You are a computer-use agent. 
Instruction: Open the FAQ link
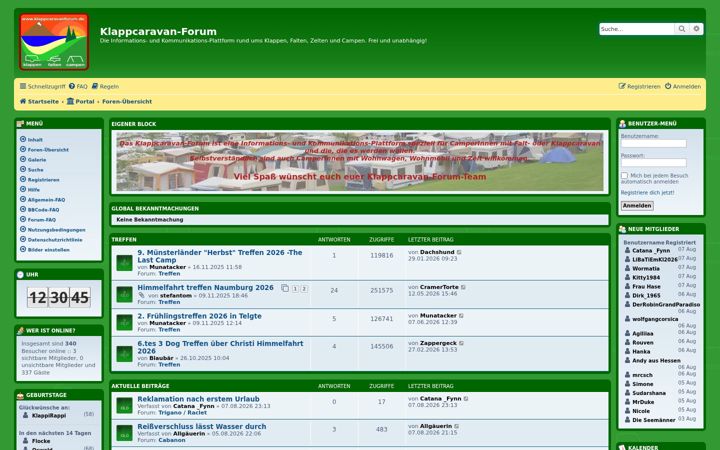[78, 86]
